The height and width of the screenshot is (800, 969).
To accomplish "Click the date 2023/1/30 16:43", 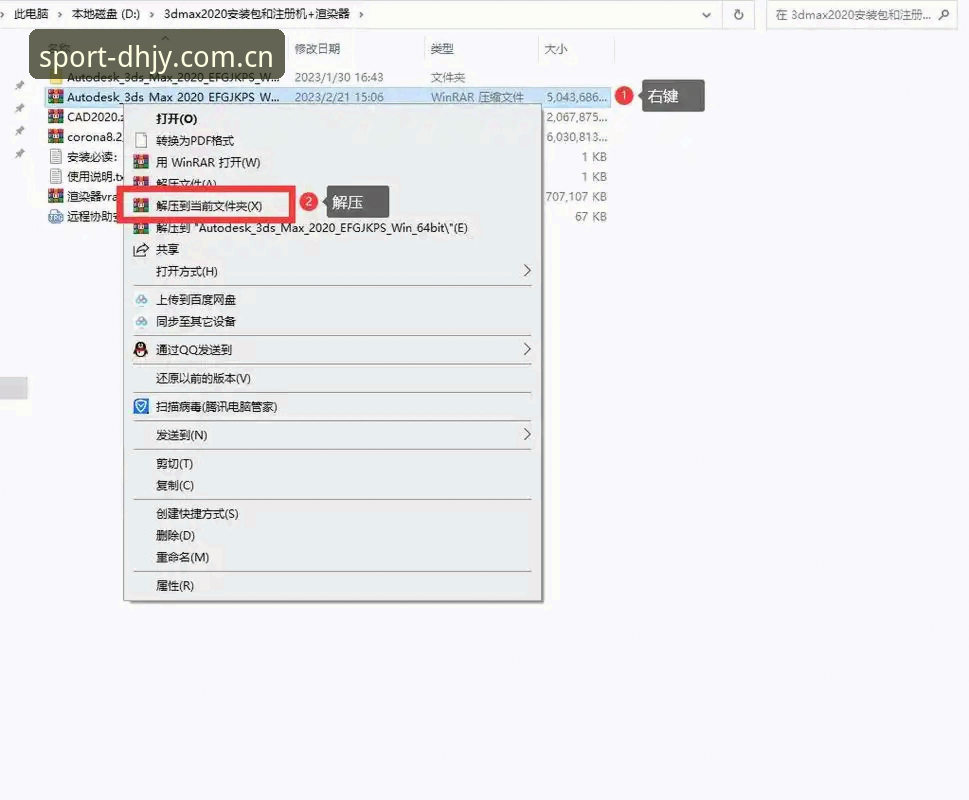I will [339, 77].
